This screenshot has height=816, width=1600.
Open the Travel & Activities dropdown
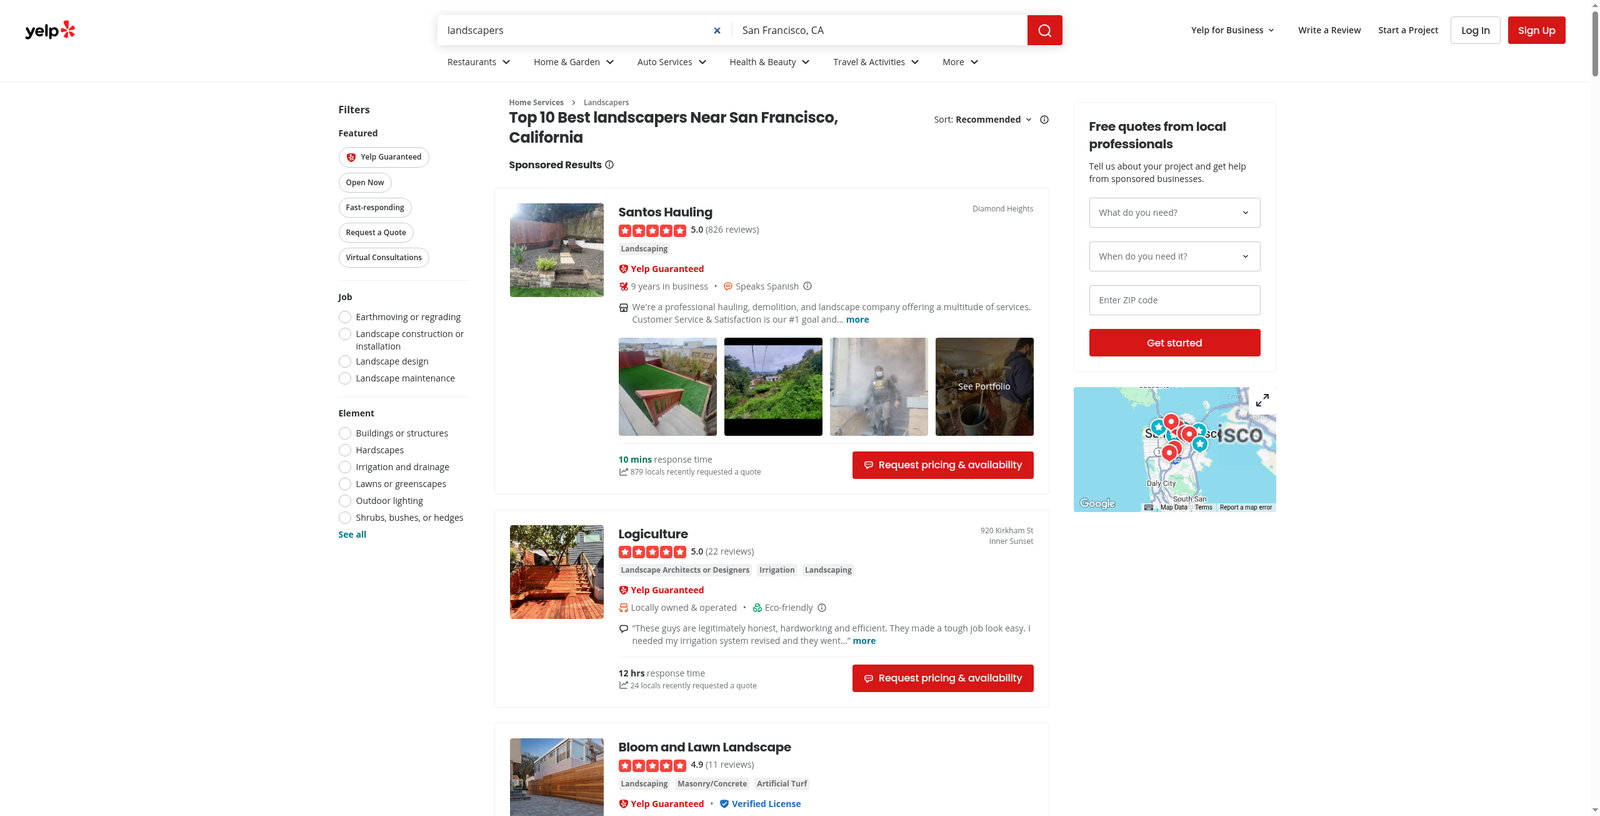coord(876,62)
